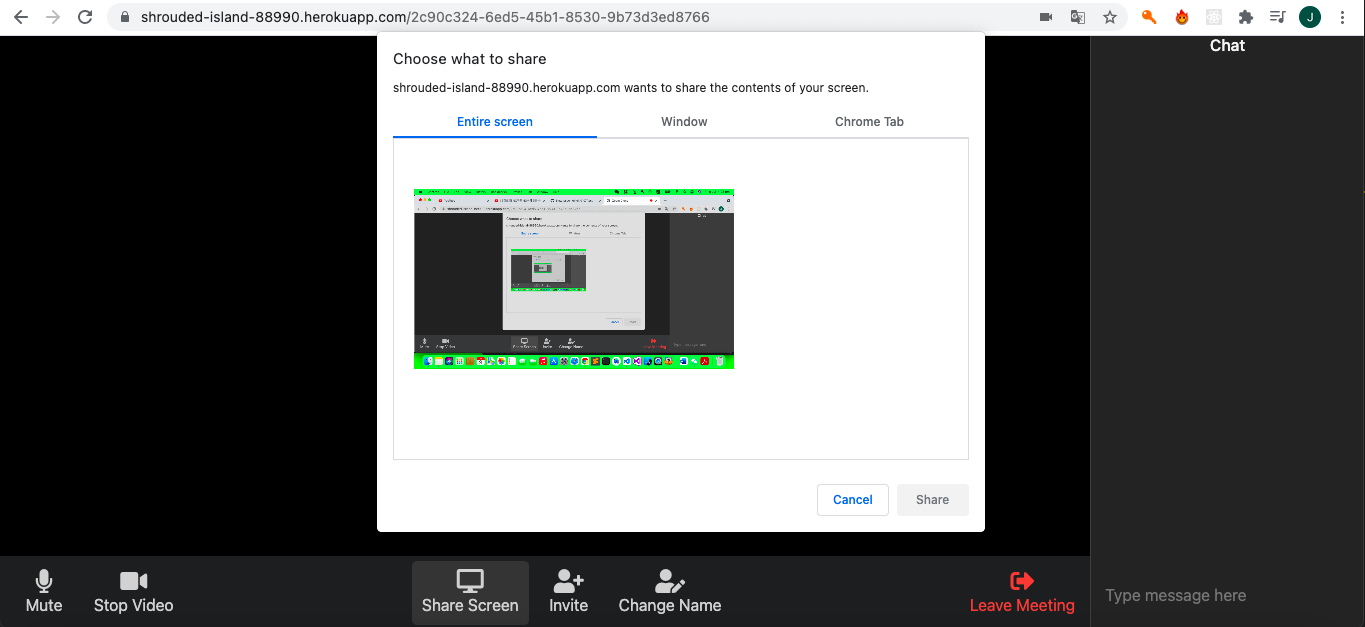
Task: Open site information via the padlock
Action: (123, 16)
